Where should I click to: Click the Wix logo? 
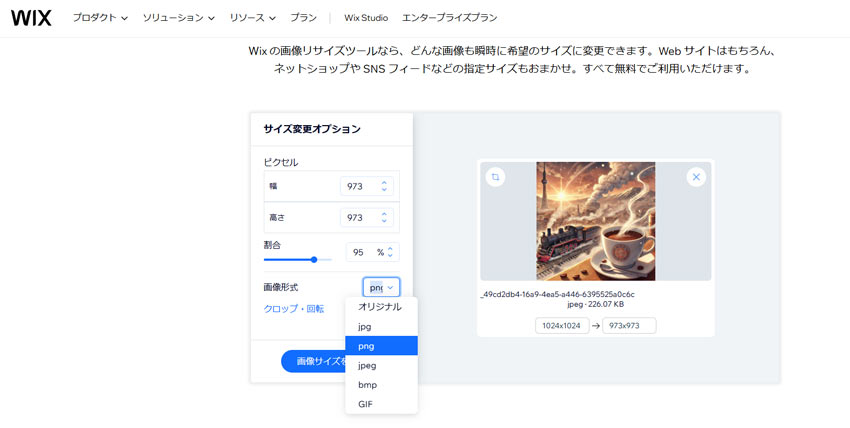31,18
